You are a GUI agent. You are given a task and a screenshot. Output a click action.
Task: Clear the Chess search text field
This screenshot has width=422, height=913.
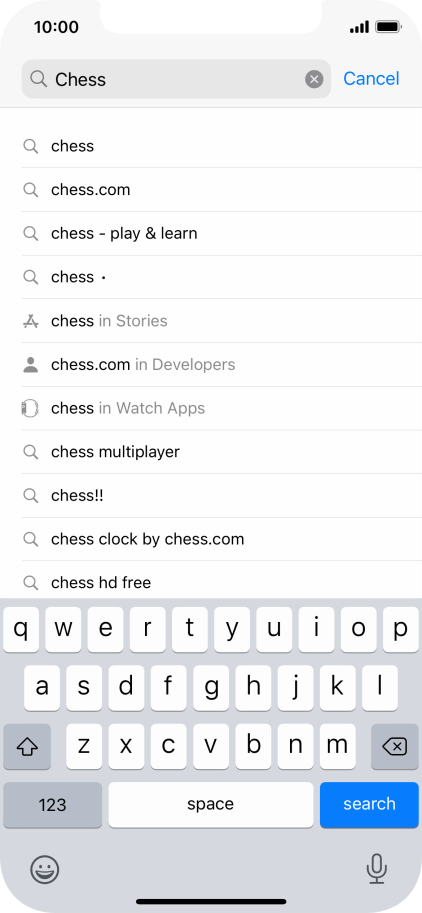314,79
